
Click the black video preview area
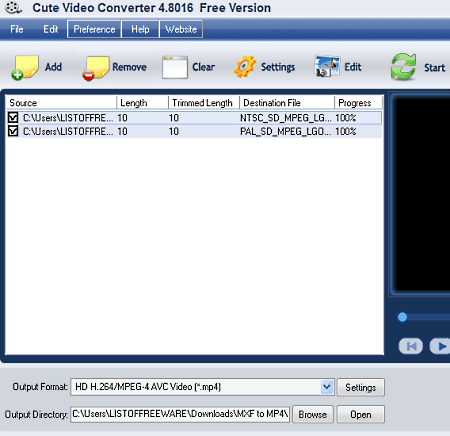coord(422,194)
